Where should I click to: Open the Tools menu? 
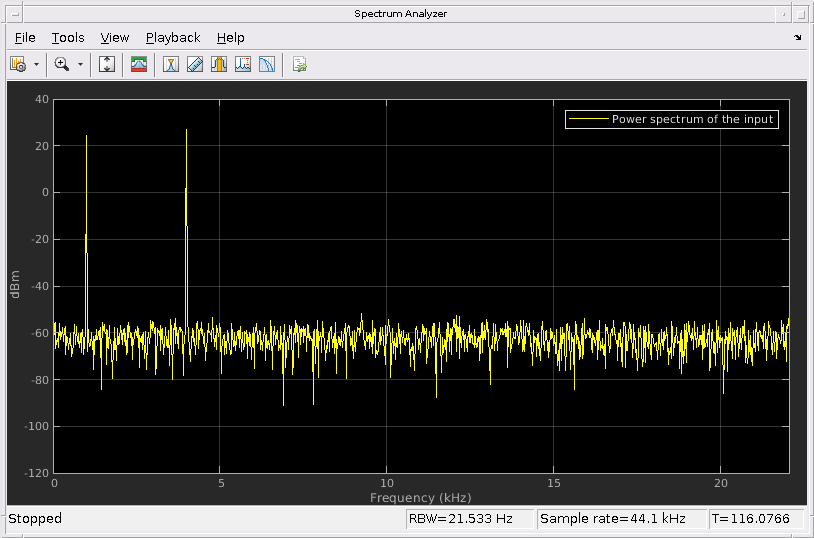68,38
